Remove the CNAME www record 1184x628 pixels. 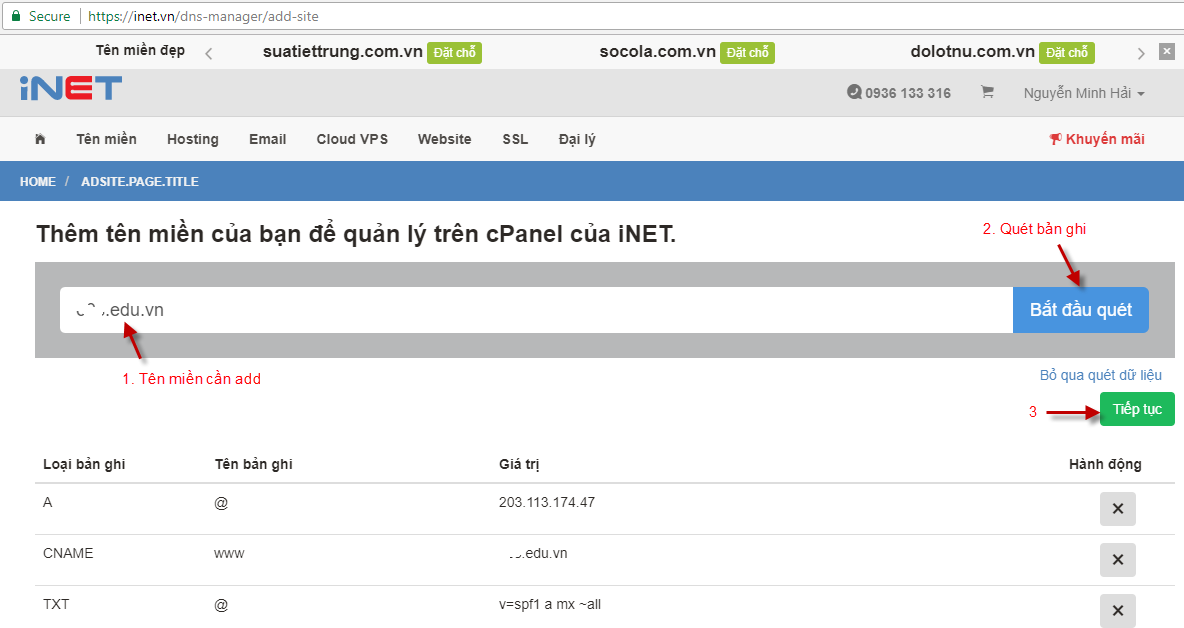click(1117, 560)
